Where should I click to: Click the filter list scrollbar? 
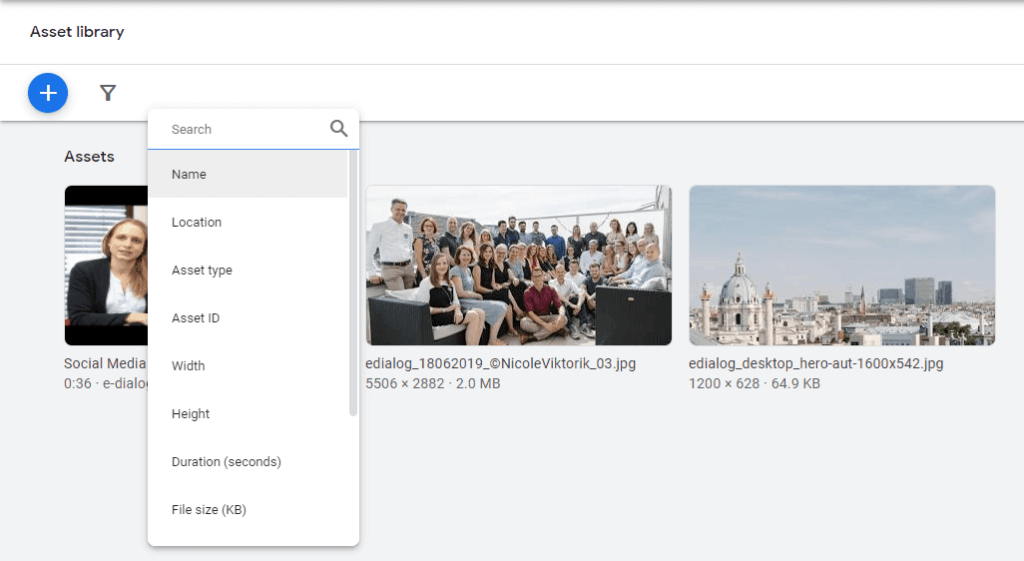(x=353, y=283)
